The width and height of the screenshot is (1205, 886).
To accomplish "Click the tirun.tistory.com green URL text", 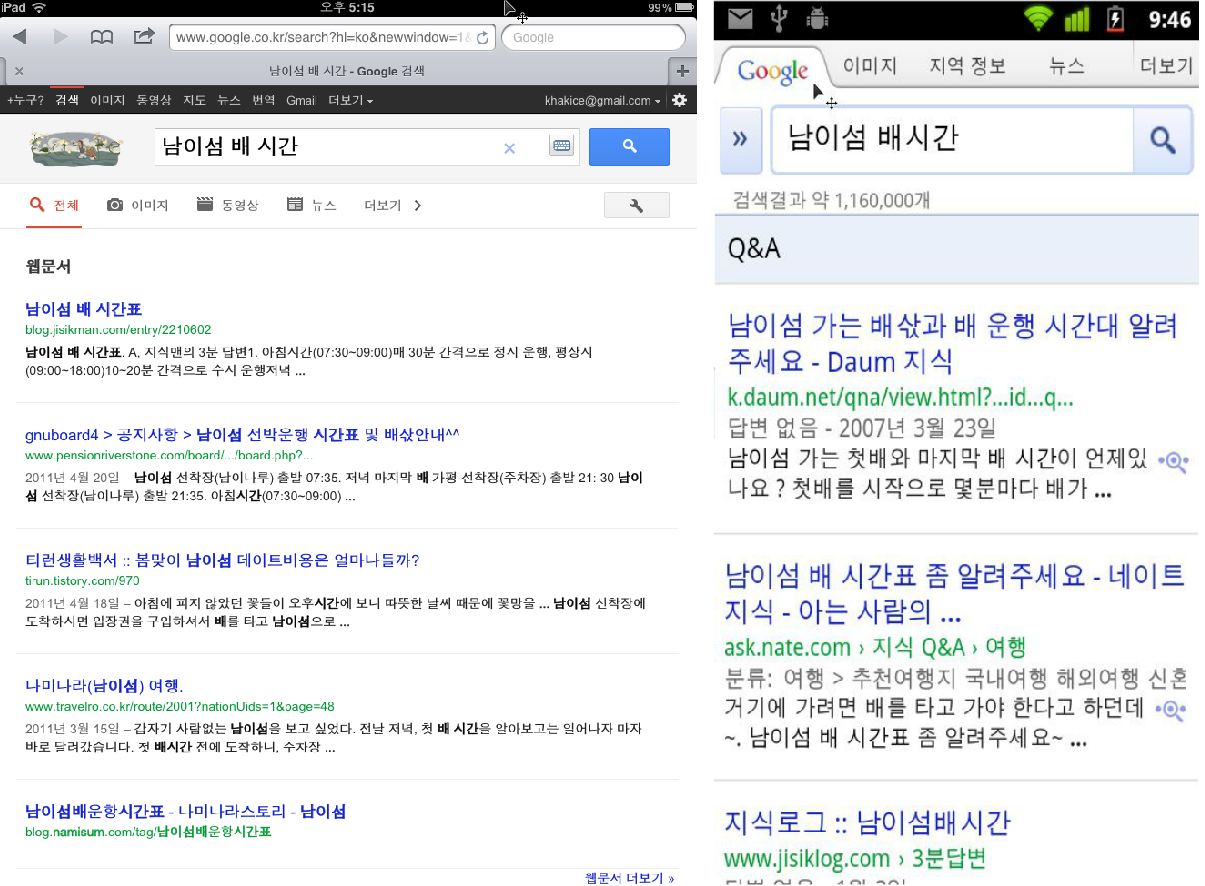I will click(x=82, y=580).
